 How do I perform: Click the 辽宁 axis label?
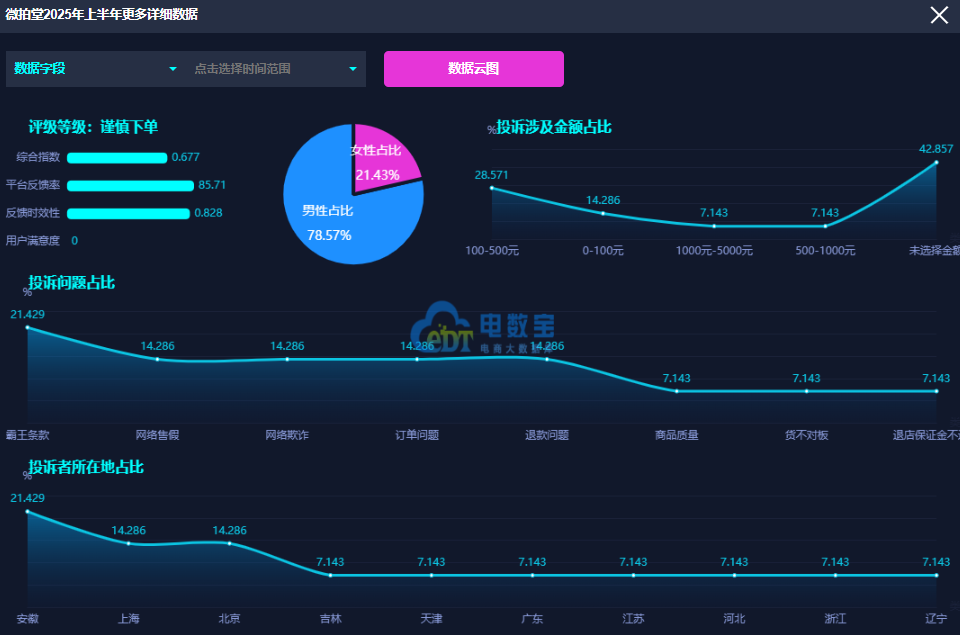[936, 618]
